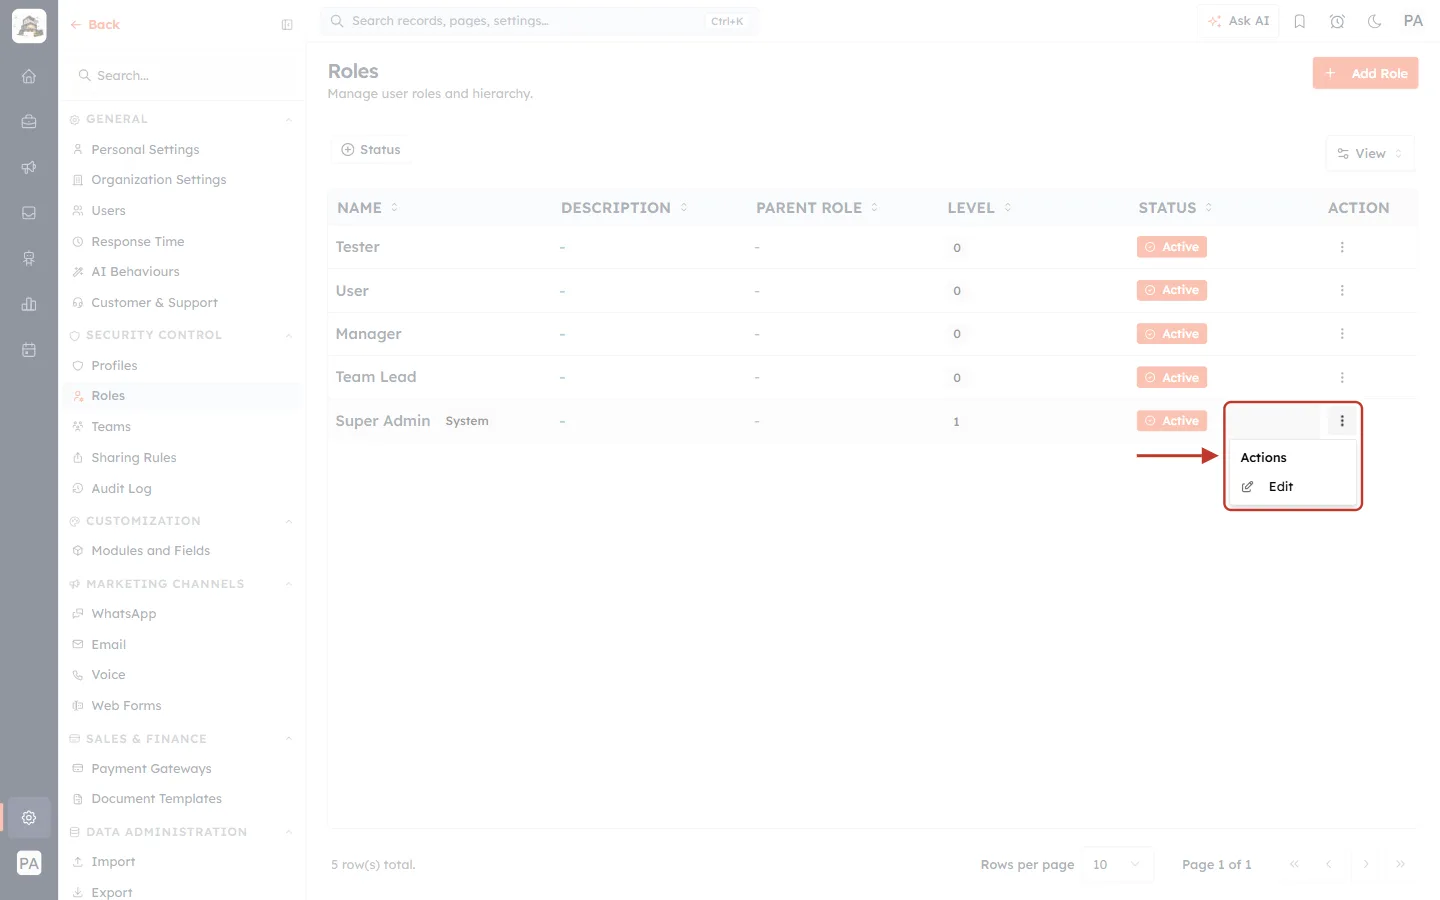The image size is (1440, 900).
Task: Open the alarm clock reminders icon
Action: click(x=1337, y=21)
